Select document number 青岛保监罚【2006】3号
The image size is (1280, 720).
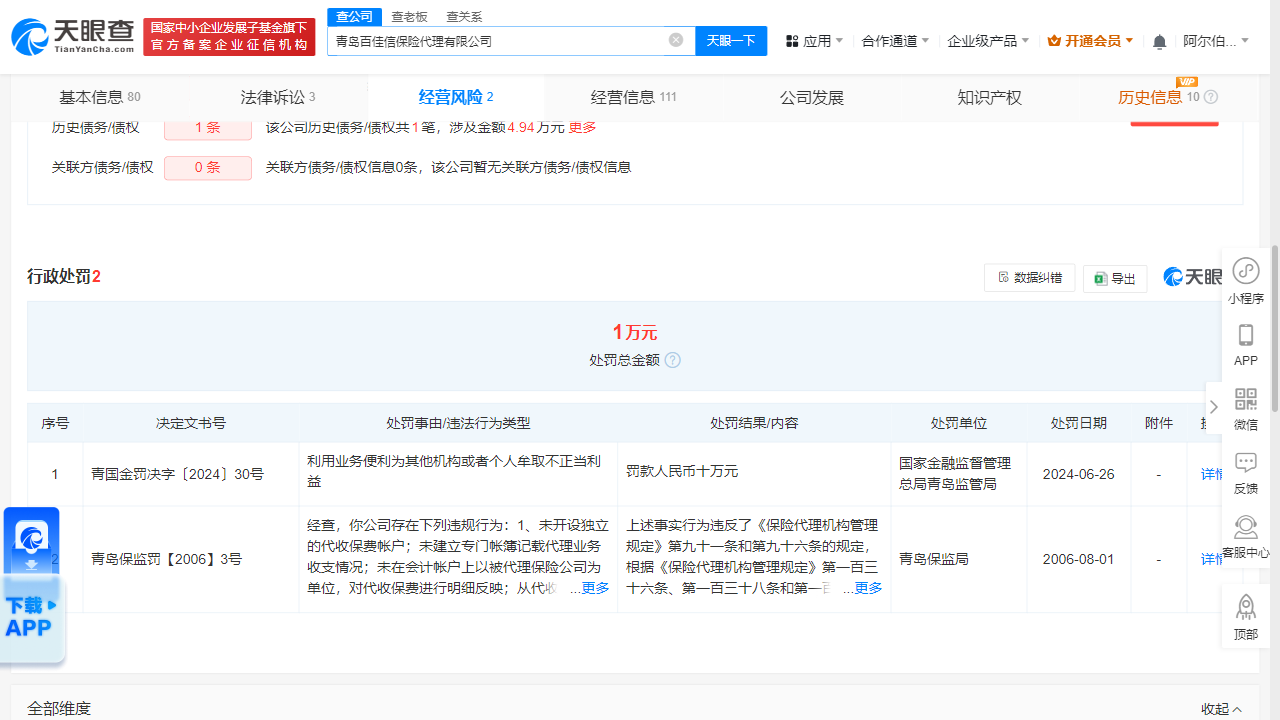(x=166, y=559)
